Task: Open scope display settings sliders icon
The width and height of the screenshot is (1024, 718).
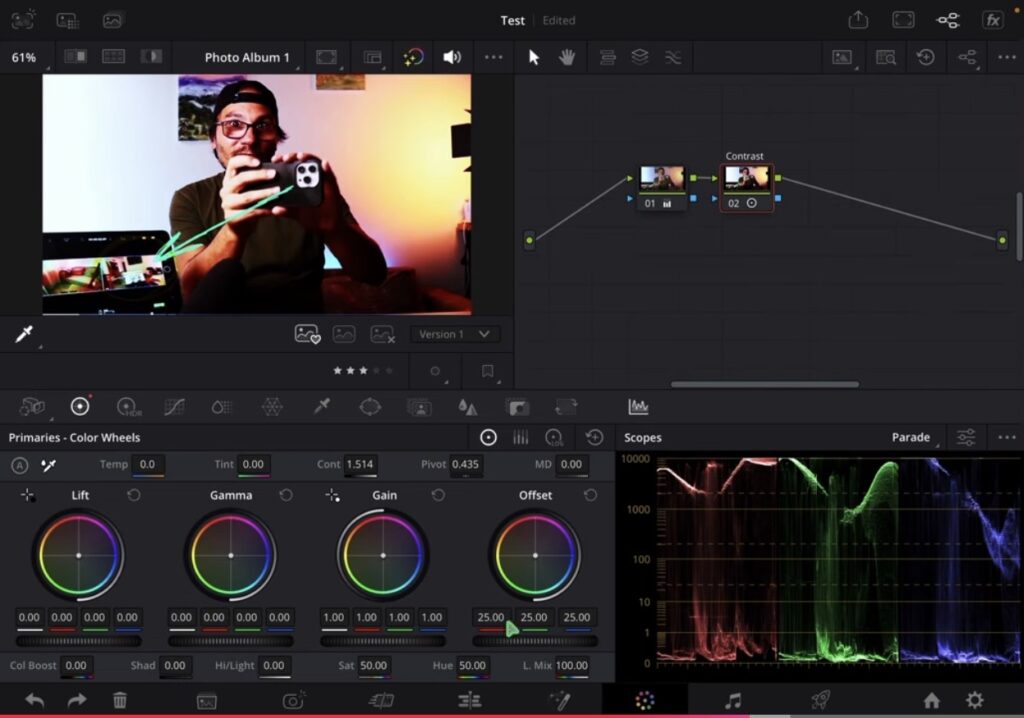Action: (966, 437)
